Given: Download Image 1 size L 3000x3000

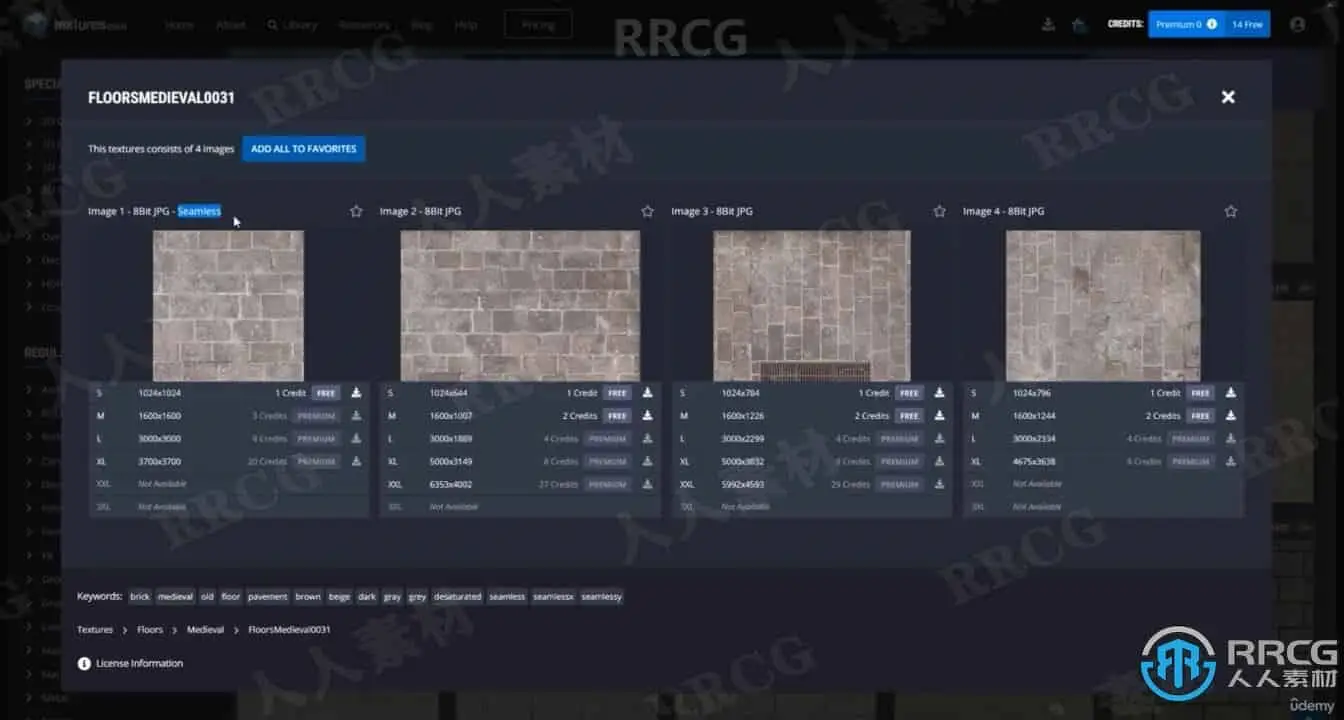Looking at the screenshot, I should (x=356, y=439).
